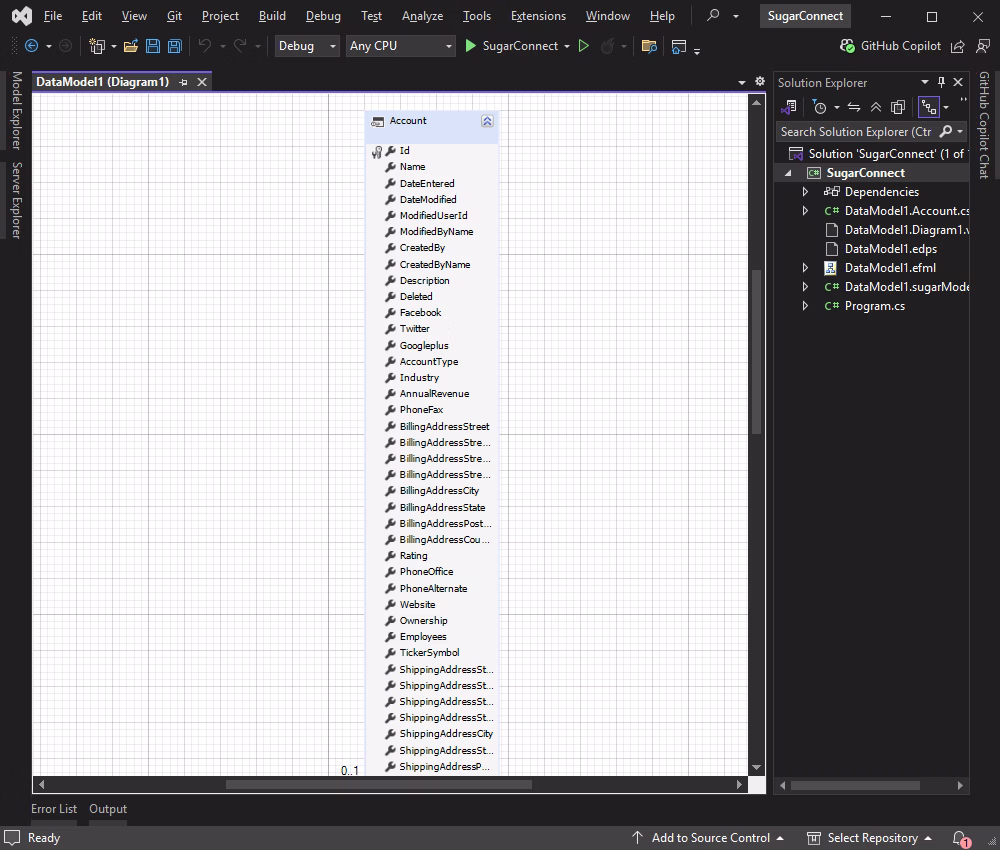Expand the Dependencies node
The width and height of the screenshot is (1000, 850).
[806, 191]
